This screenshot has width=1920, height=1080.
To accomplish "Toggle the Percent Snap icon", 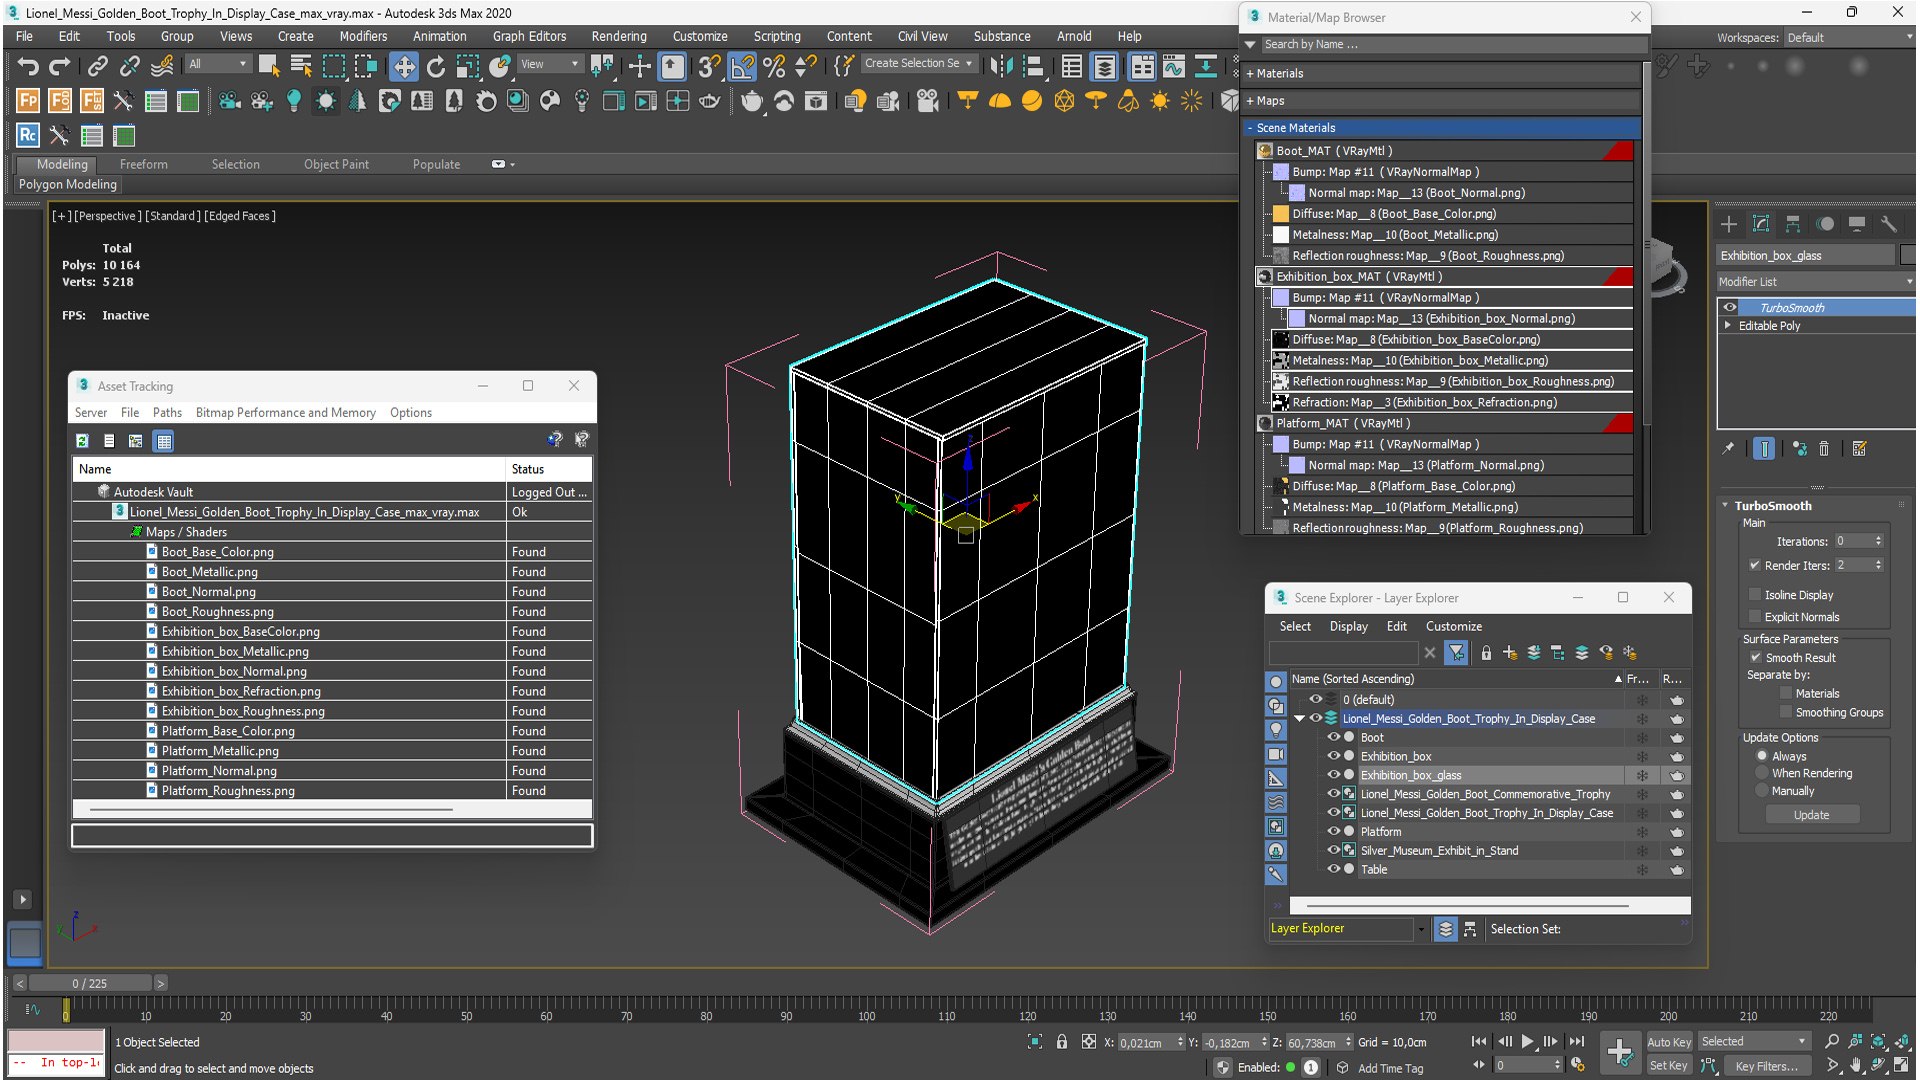I will pos(774,66).
